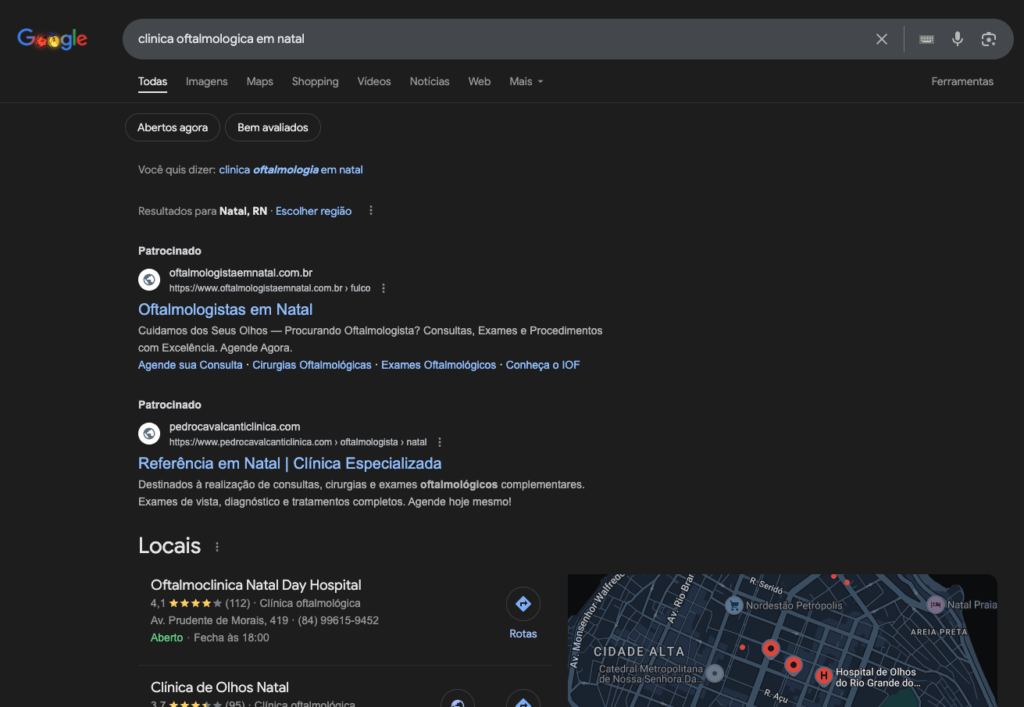The height and width of the screenshot is (707, 1024).
Task: Click the suggested spelling clinica oftalmologia em natal
Action: [x=291, y=170]
